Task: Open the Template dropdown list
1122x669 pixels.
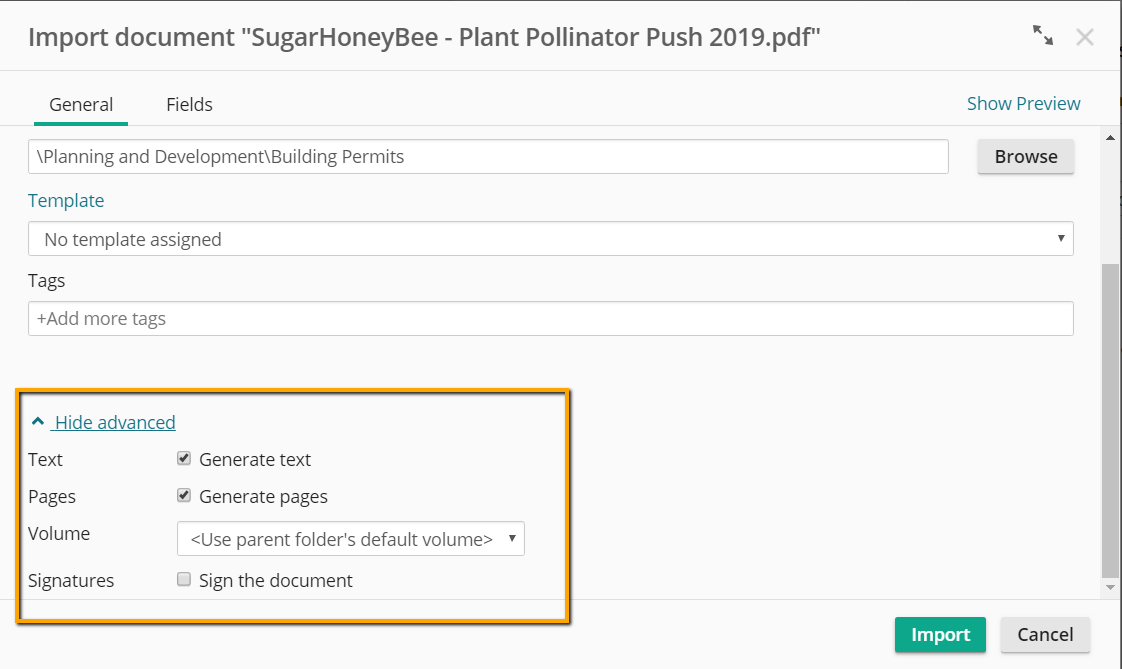Action: [x=550, y=239]
